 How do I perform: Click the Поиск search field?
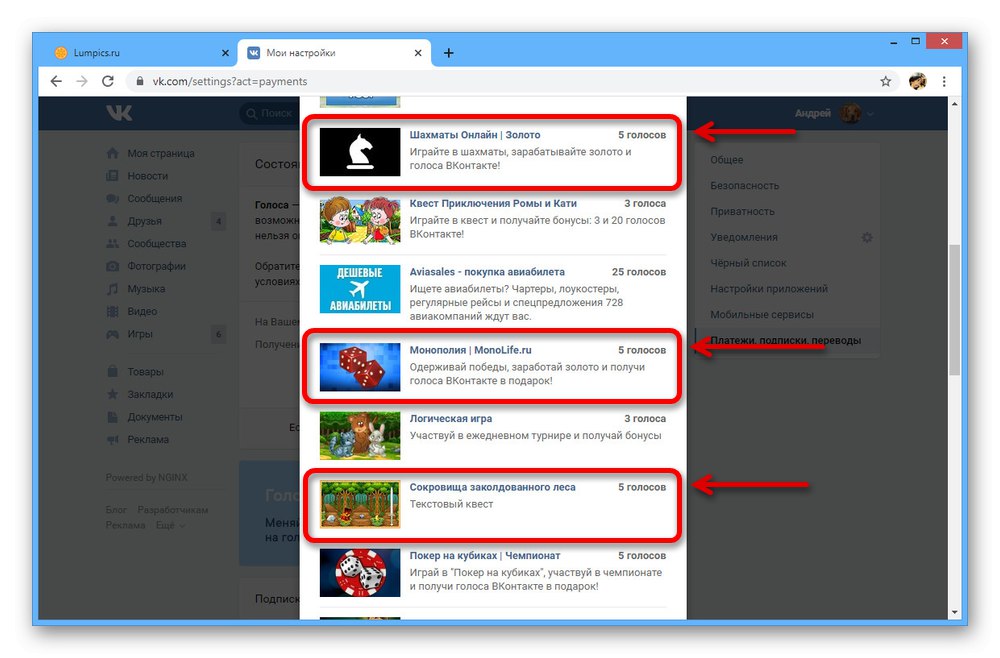click(x=269, y=113)
